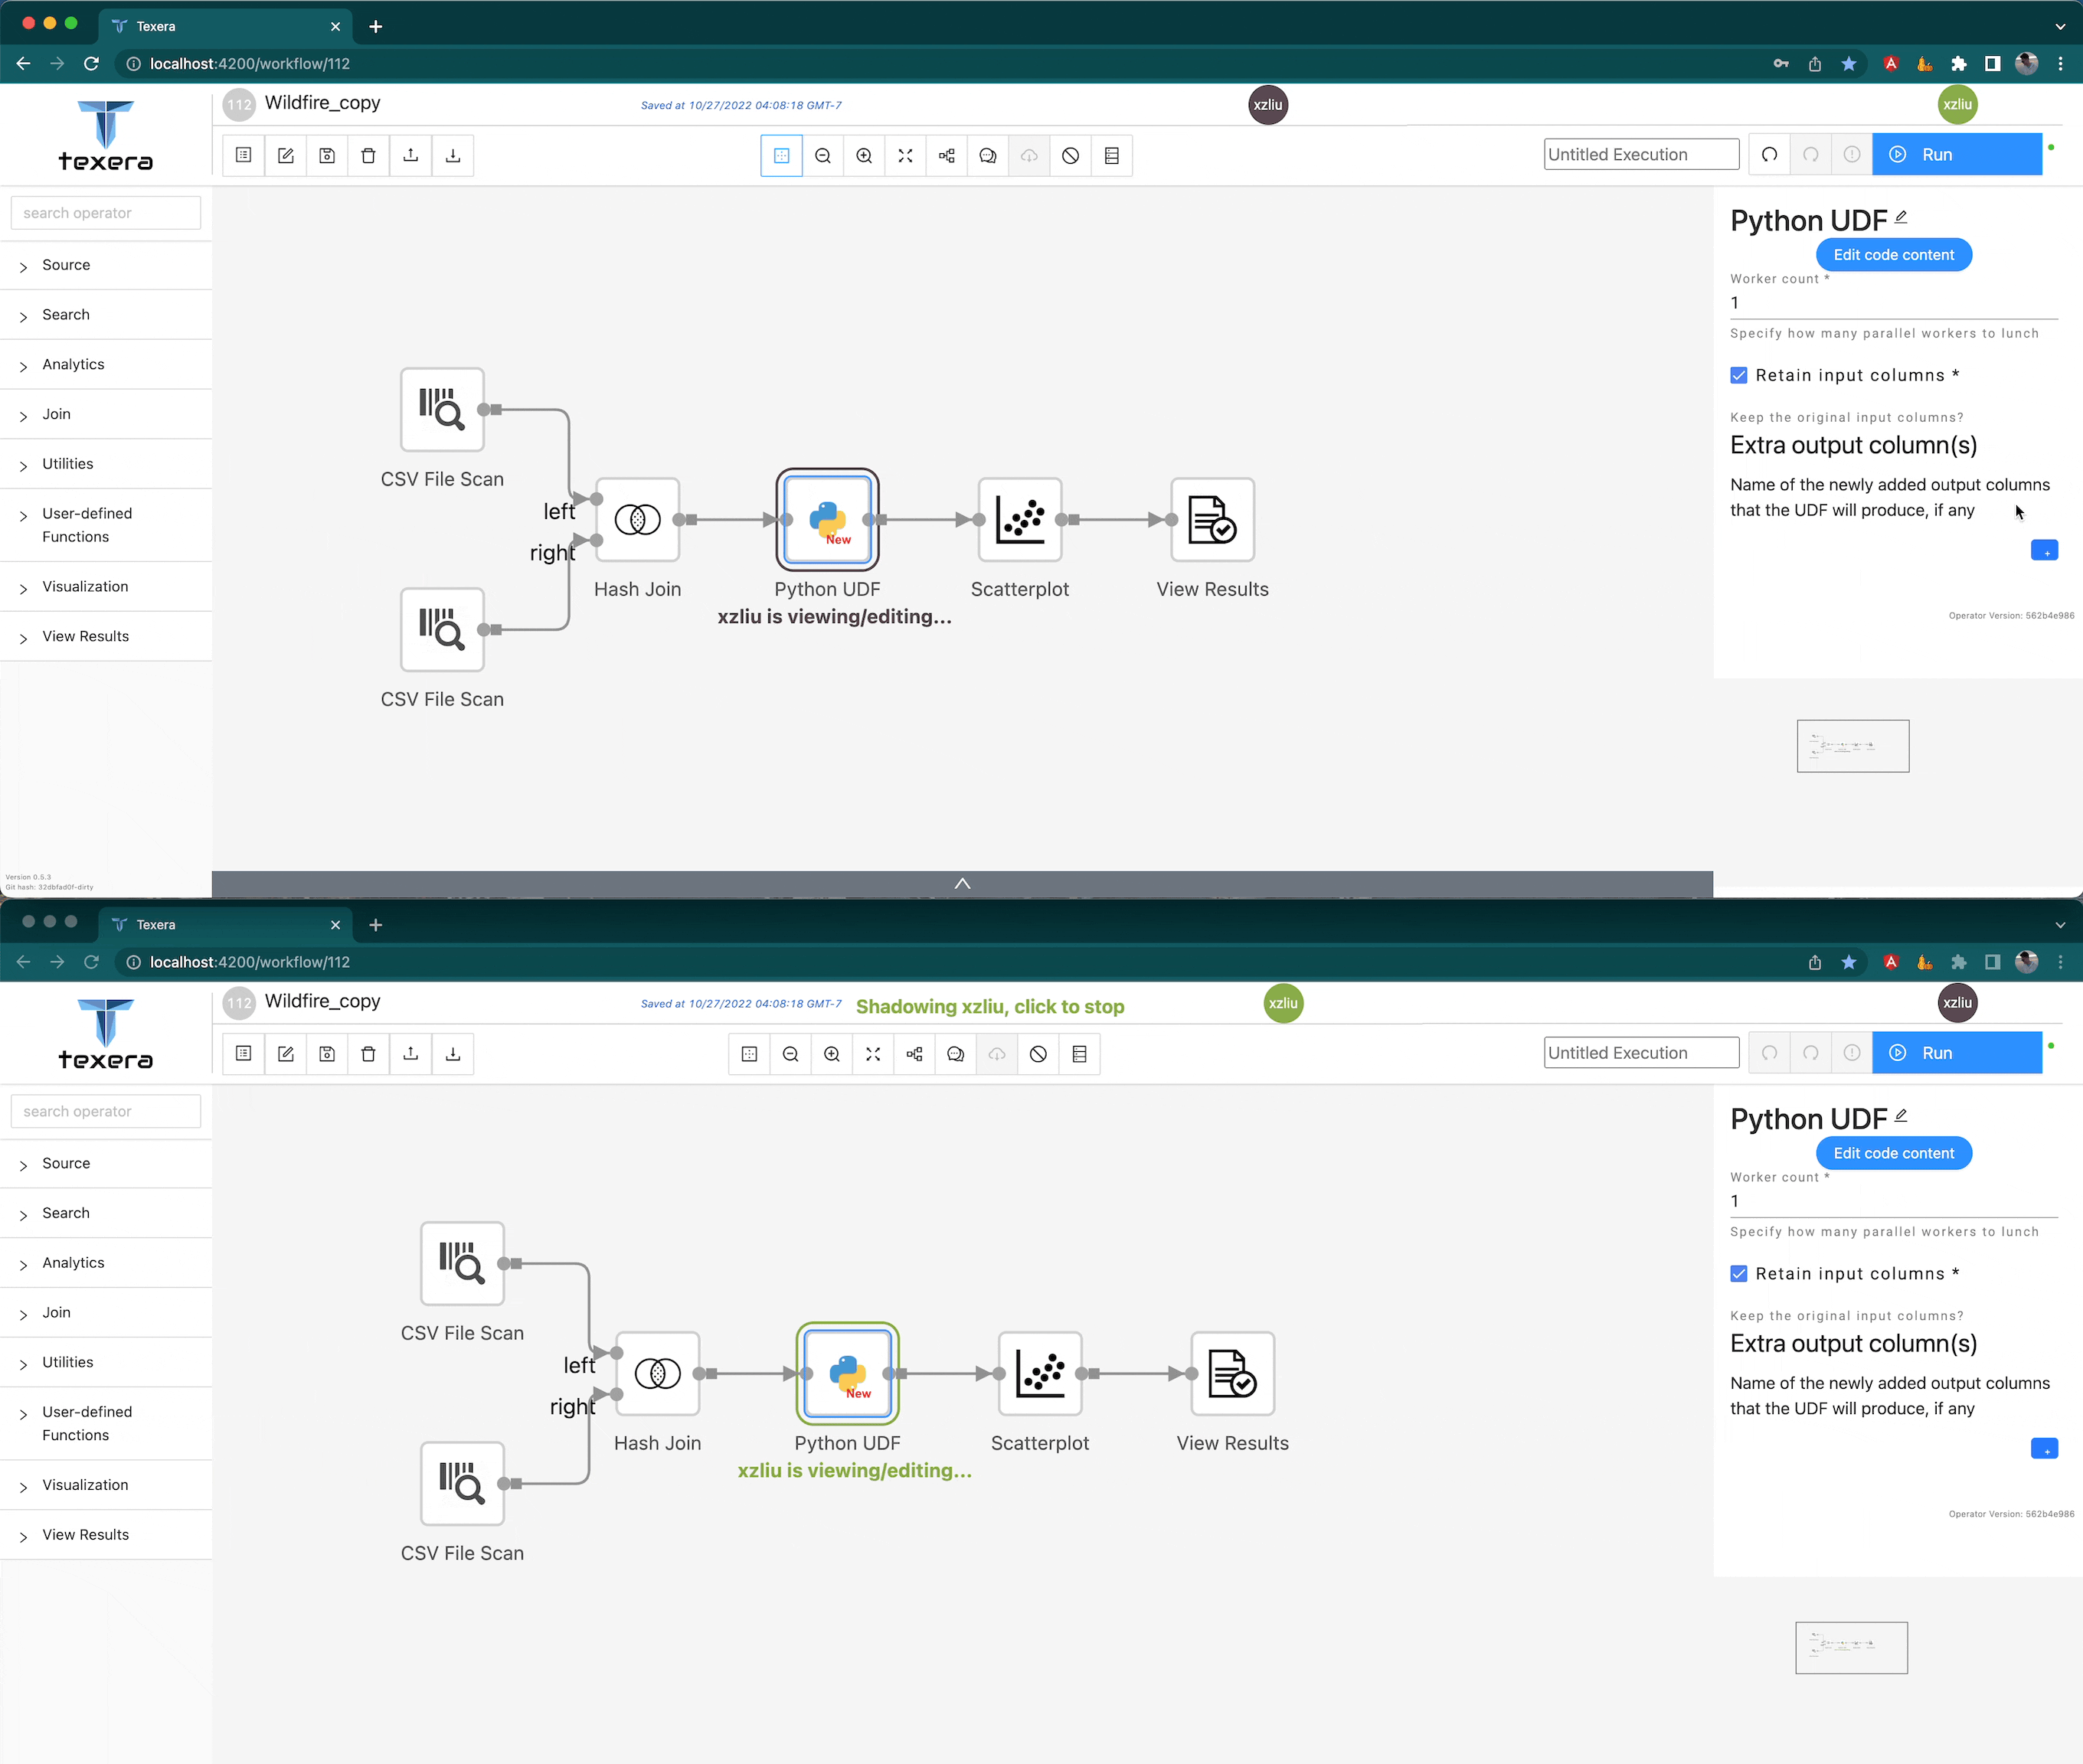The width and height of the screenshot is (2083, 1764).
Task: Expand Visualization category in bottom window sidebar
Action: tap(85, 1485)
